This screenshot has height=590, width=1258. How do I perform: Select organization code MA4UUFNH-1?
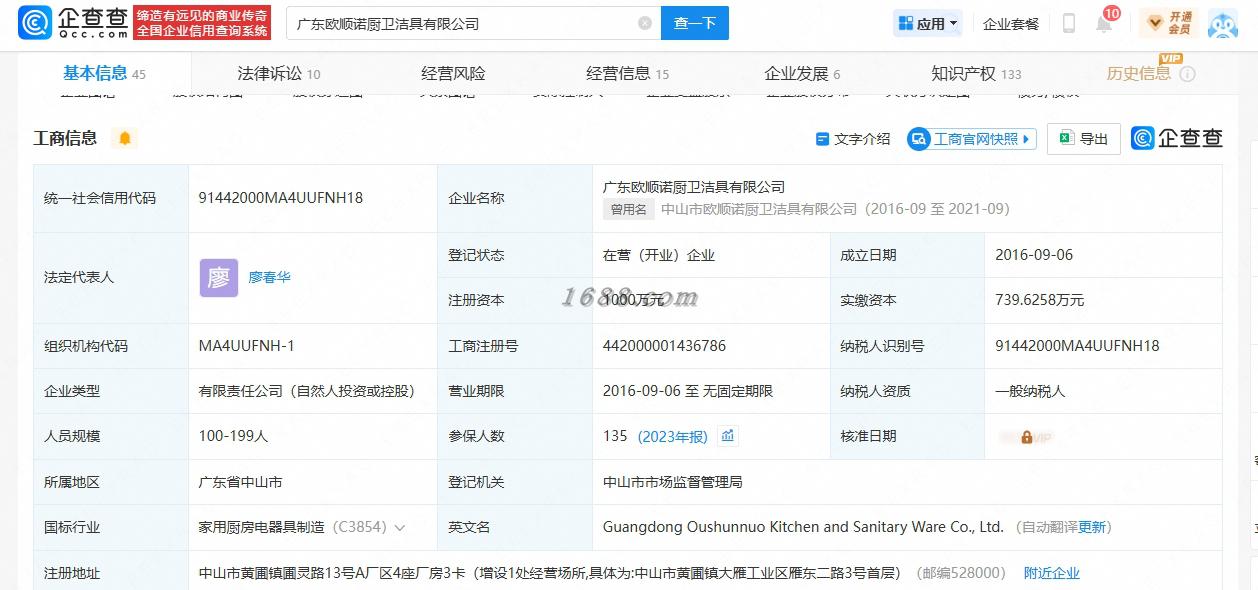coord(247,346)
